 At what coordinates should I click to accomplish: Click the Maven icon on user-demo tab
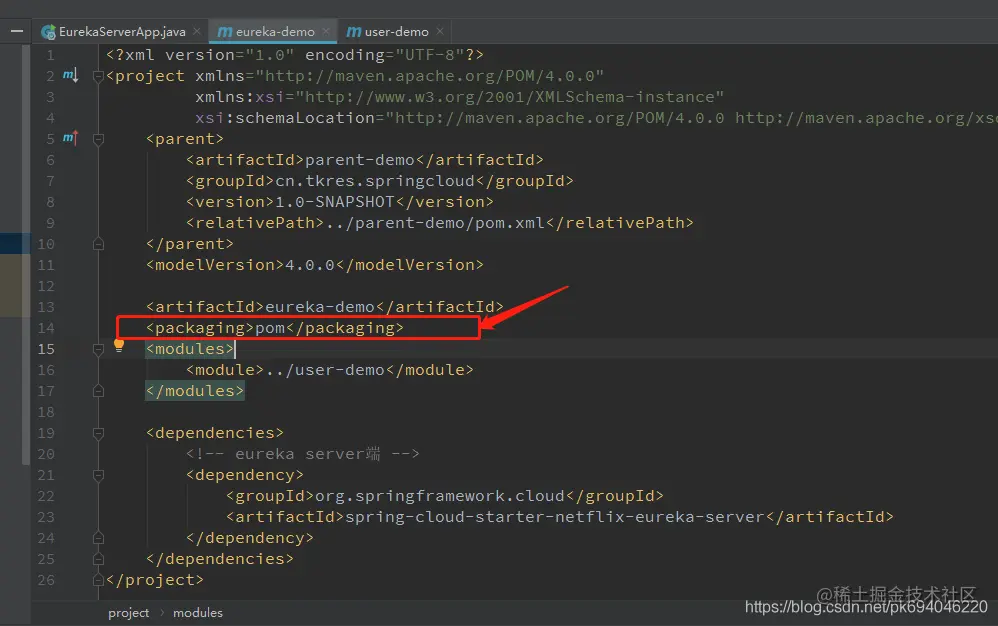pyautogui.click(x=354, y=32)
